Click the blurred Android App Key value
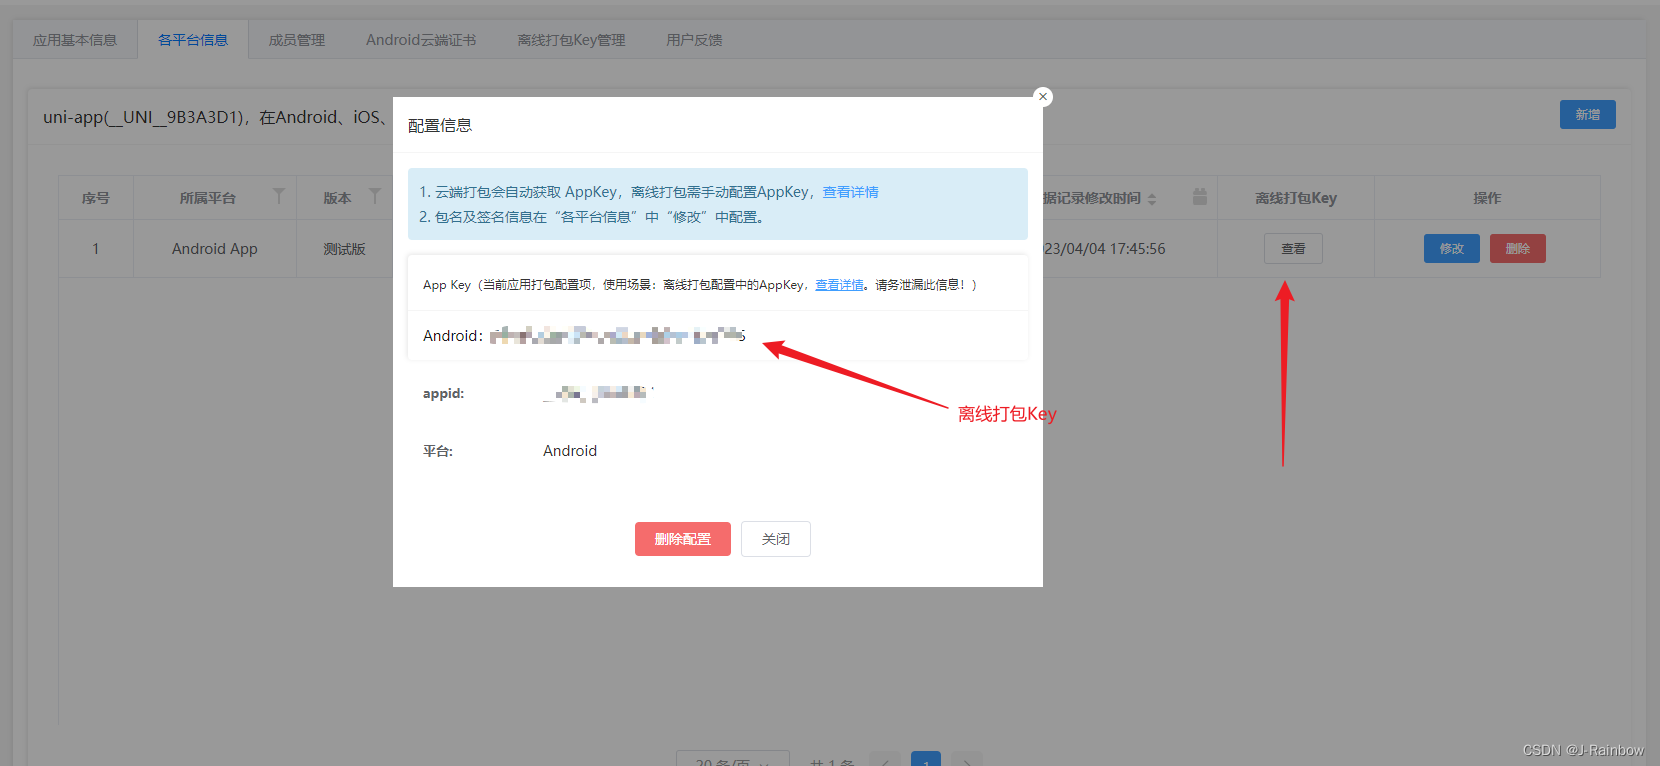 click(x=617, y=336)
